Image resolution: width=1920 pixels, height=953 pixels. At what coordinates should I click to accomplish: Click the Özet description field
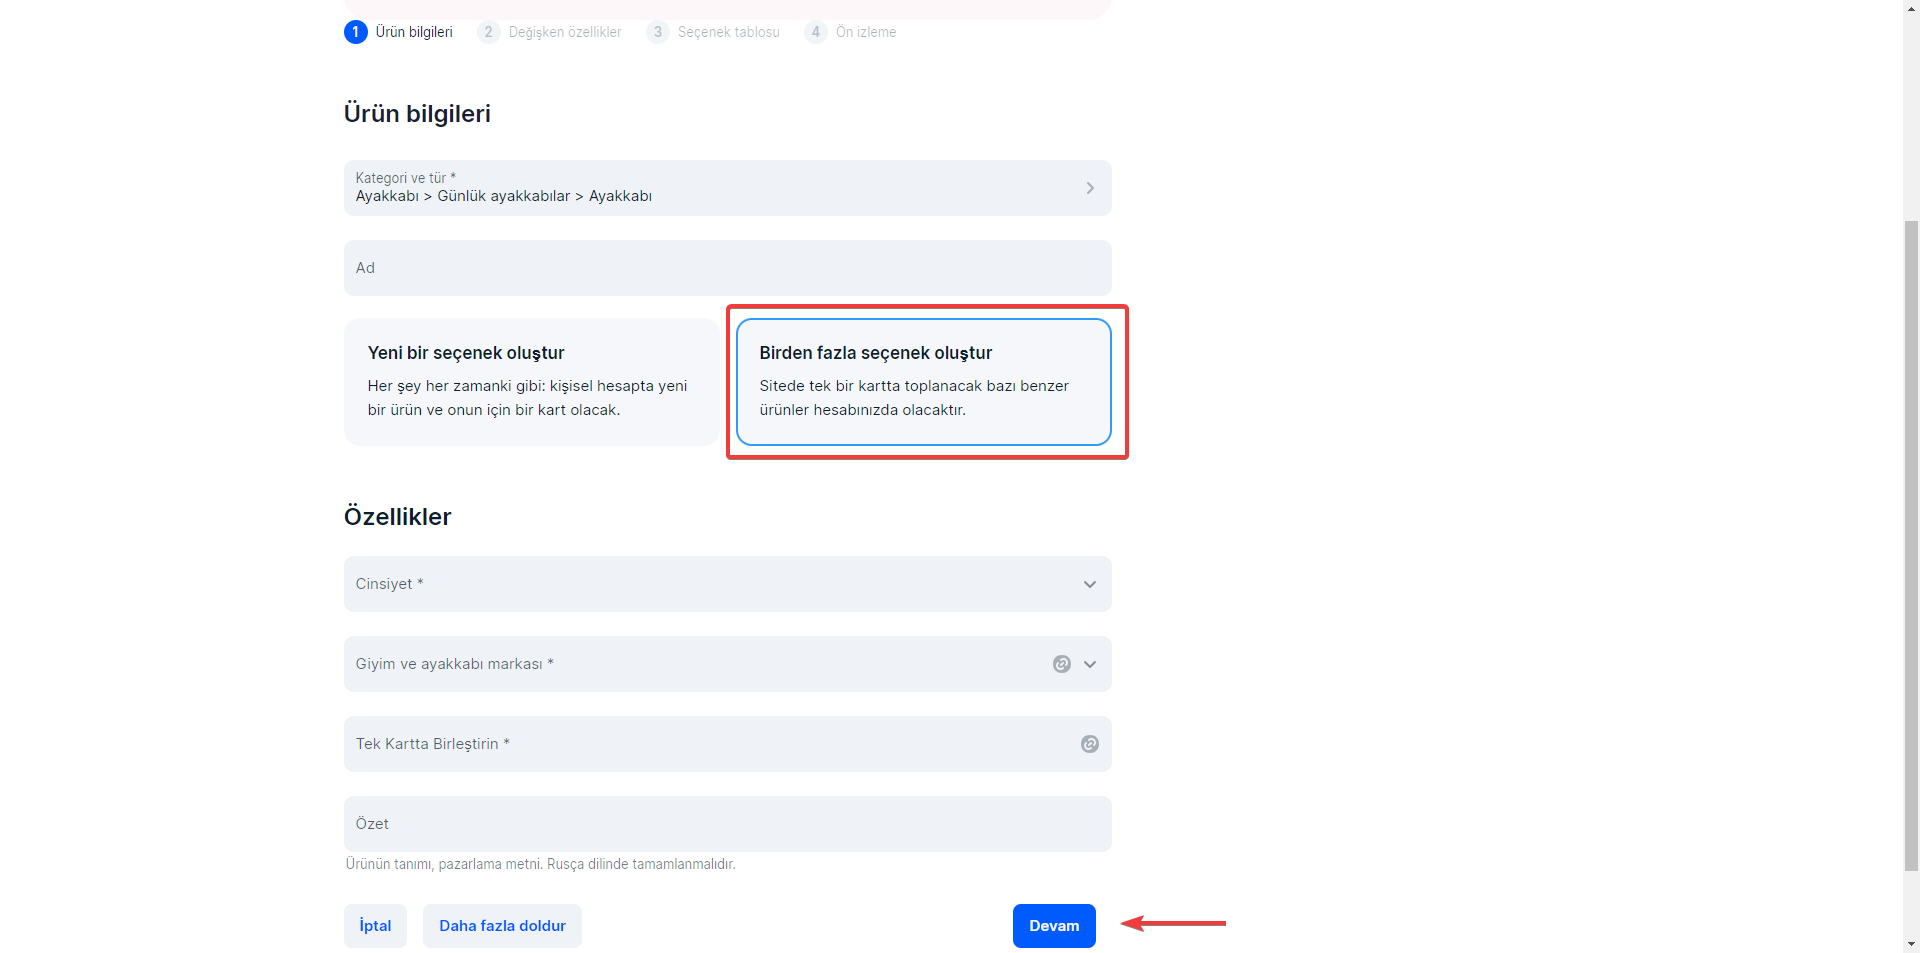coord(727,824)
